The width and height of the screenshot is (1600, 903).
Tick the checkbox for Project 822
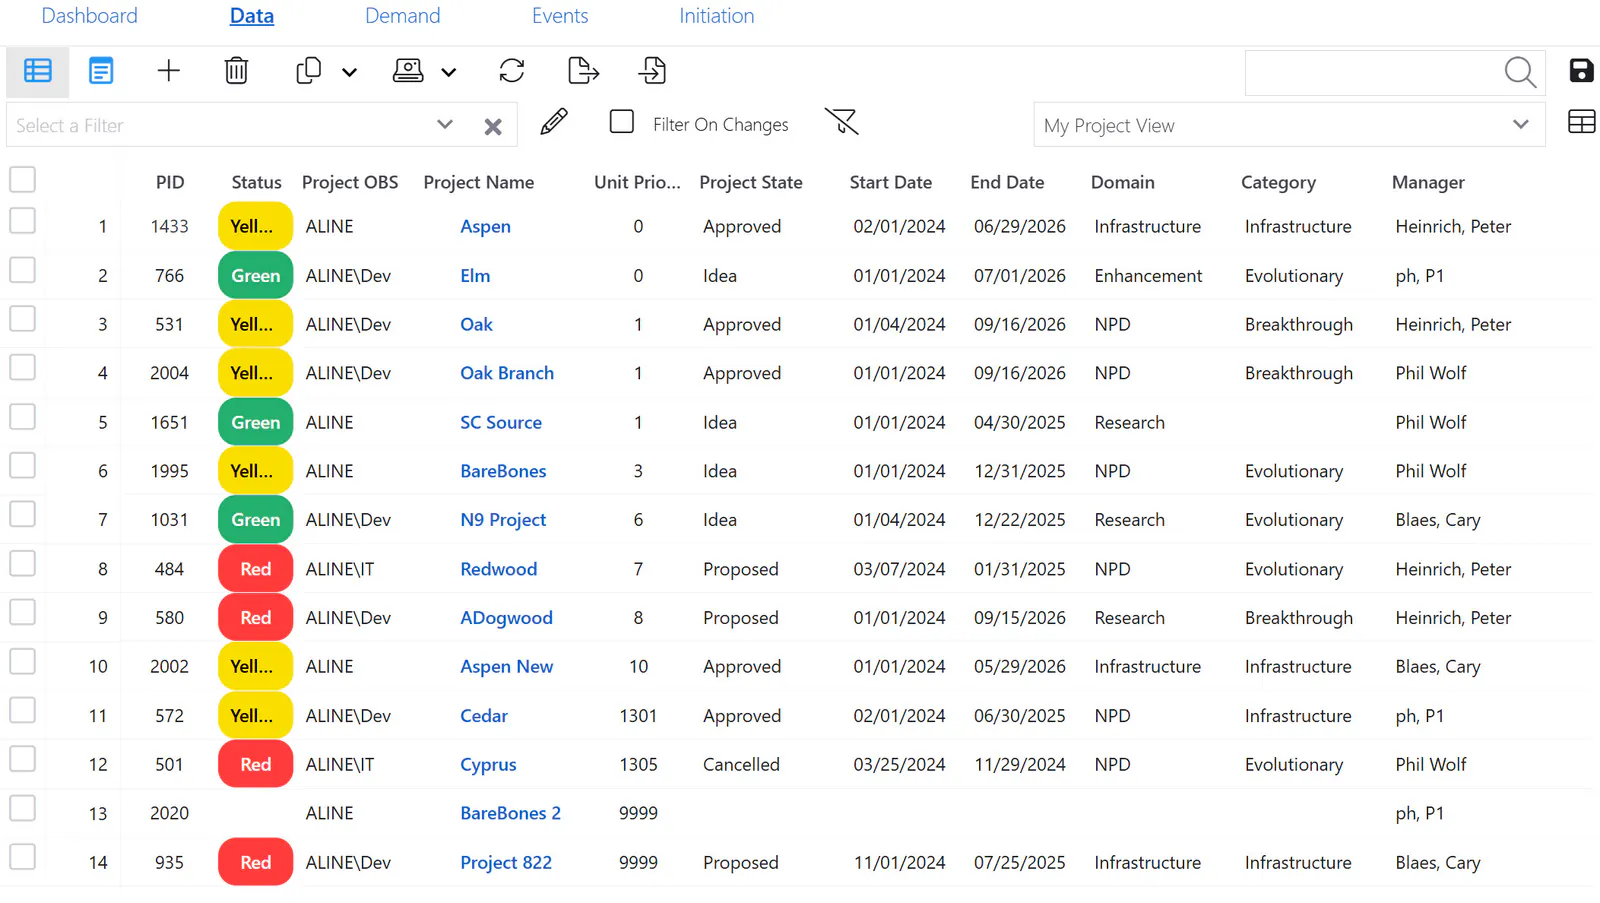[22, 857]
